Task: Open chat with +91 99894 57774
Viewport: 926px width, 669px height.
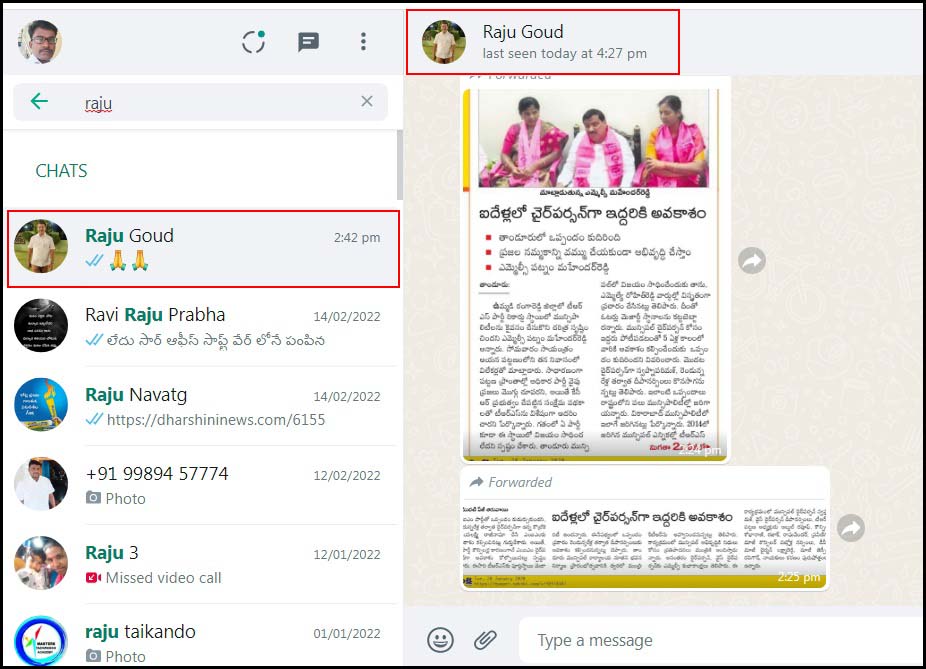Action: tap(201, 485)
